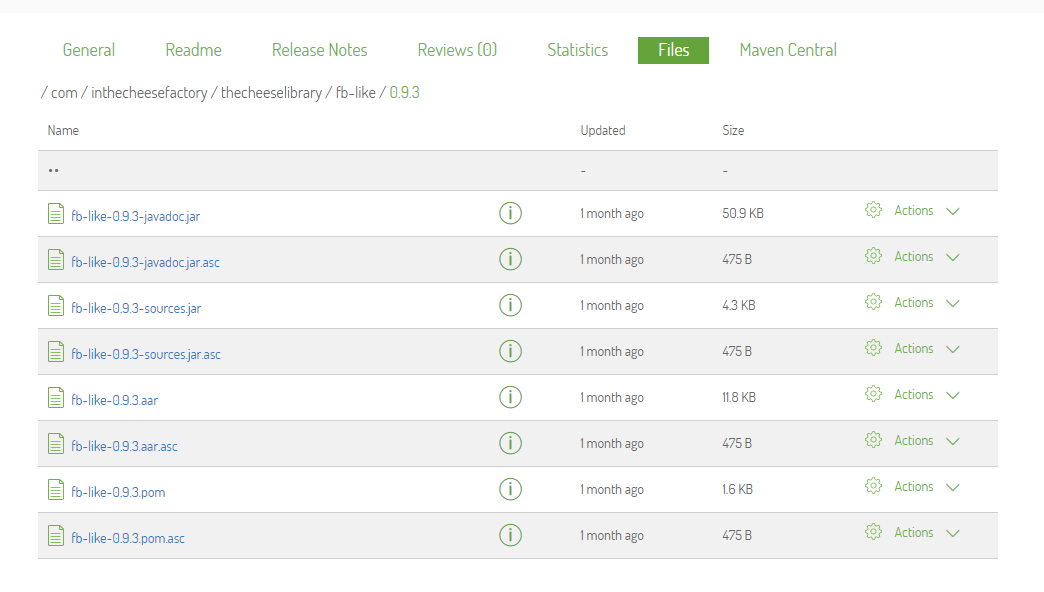
Task: Show info for fb-like-0.9.3-sources.jar
Action: point(510,305)
